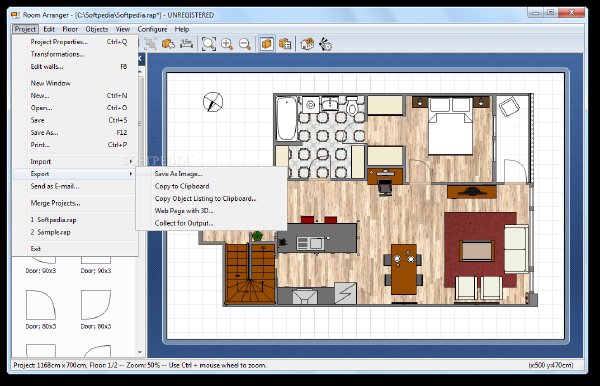Image resolution: width=600 pixels, height=386 pixels.
Task: Click the zoom in magnifier icon
Action: 227,44
